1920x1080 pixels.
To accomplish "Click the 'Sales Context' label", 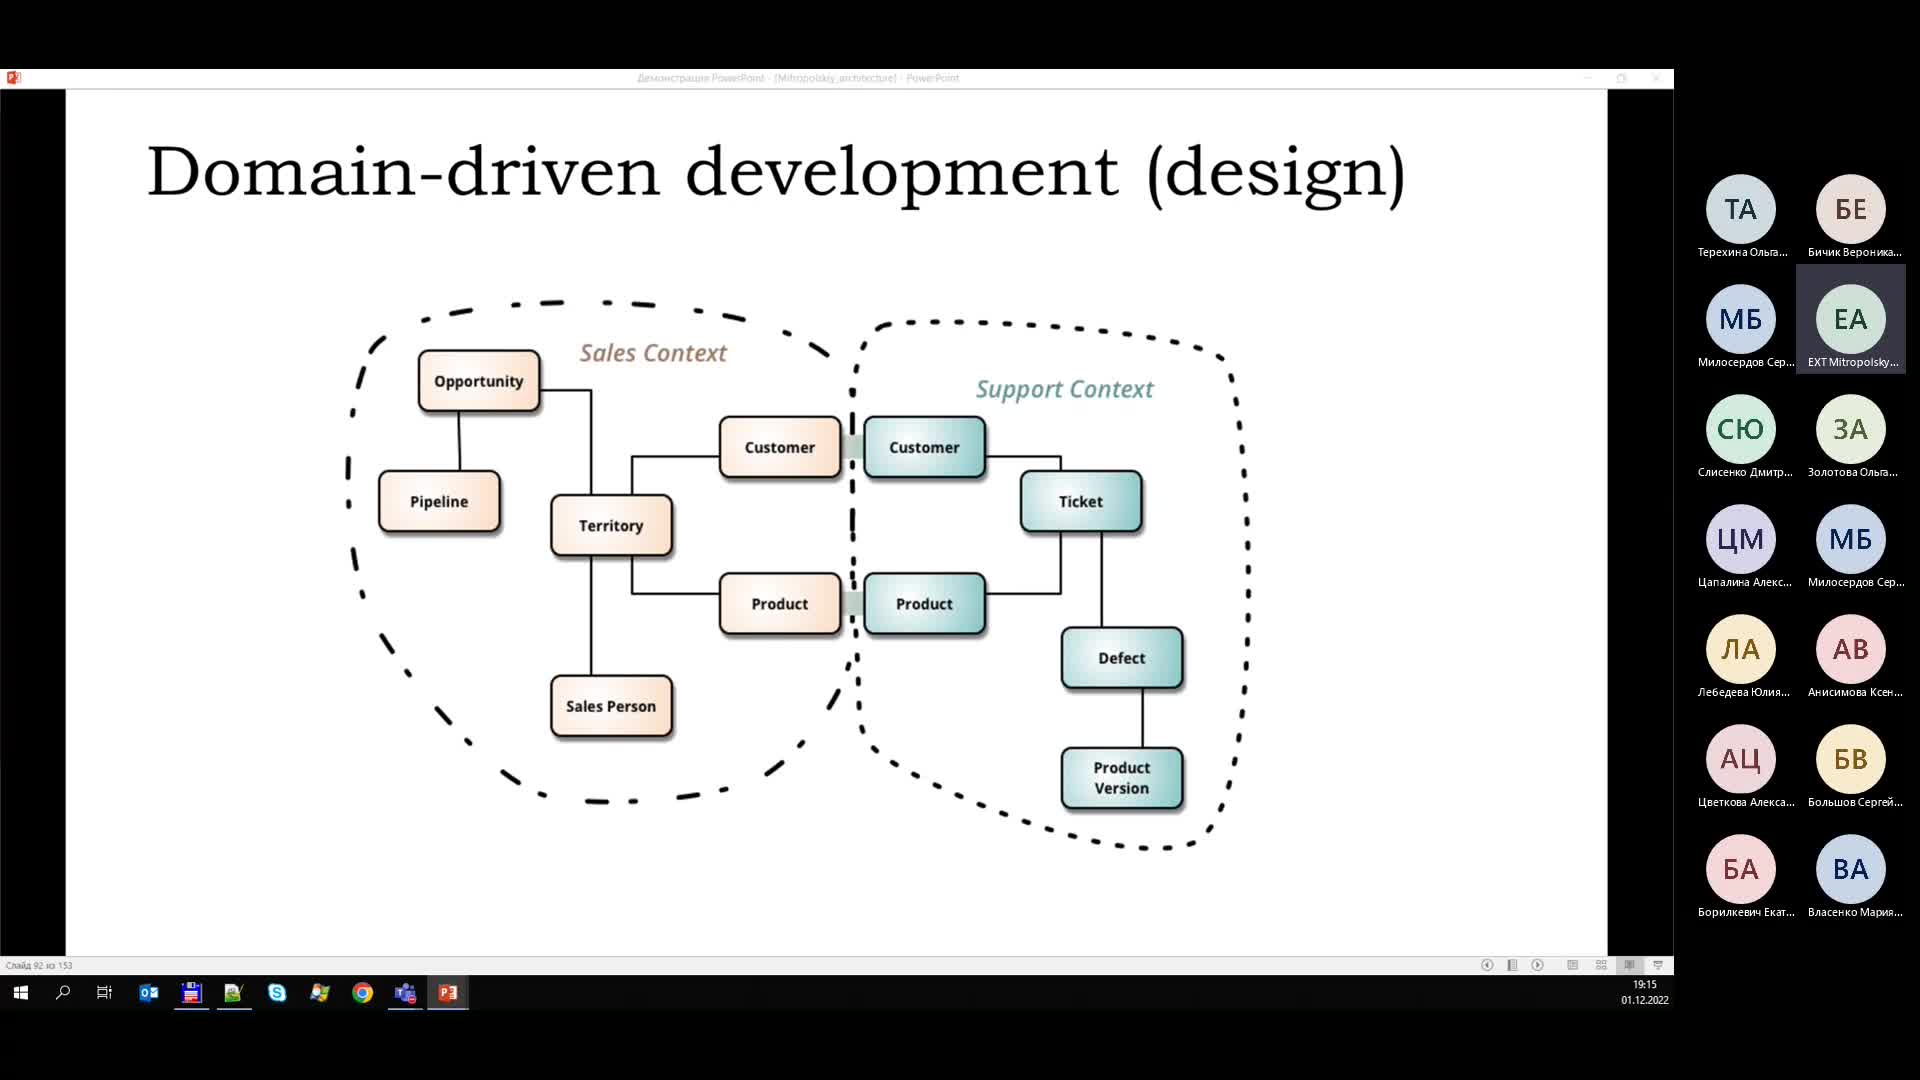I will pyautogui.click(x=653, y=353).
